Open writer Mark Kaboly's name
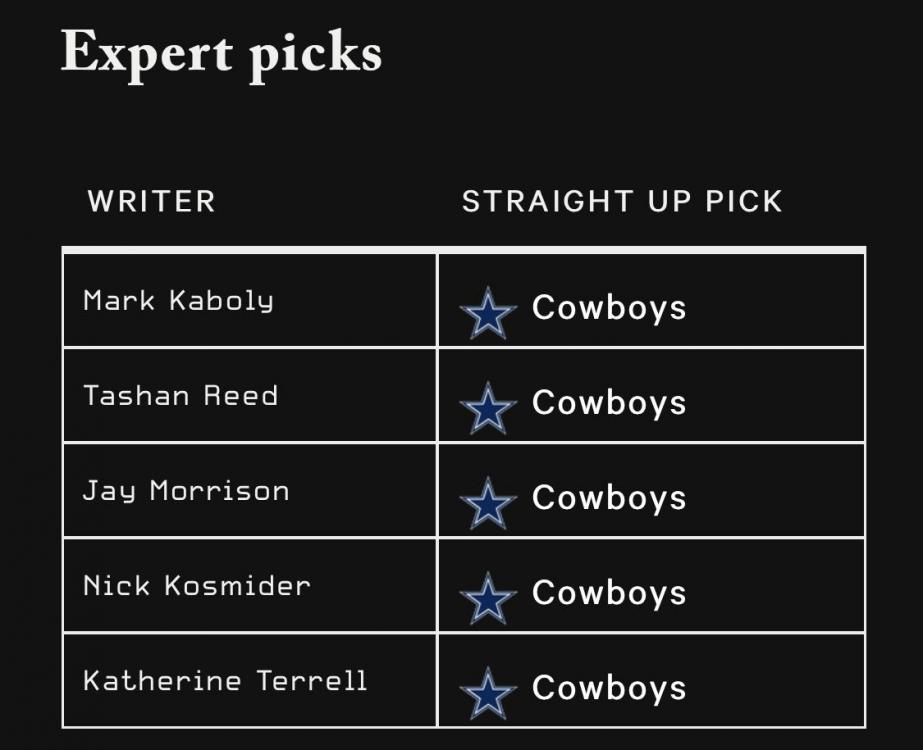Image resolution: width=923 pixels, height=750 pixels. (x=178, y=300)
